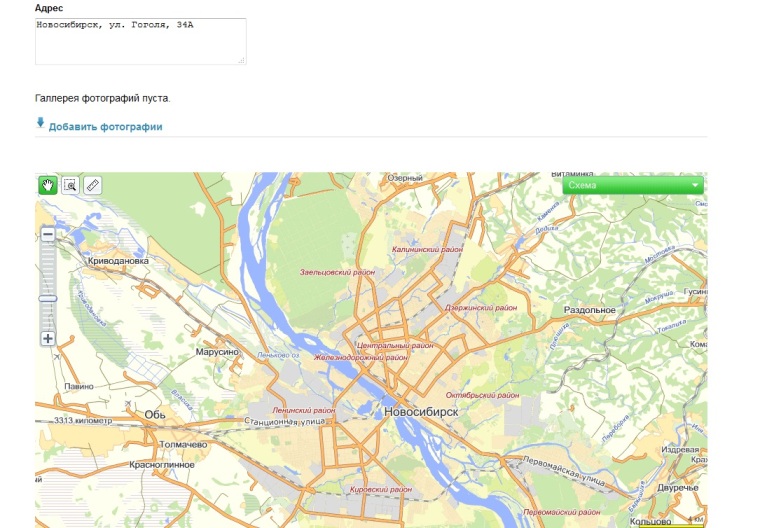Focus the Адрес text area
The width and height of the screenshot is (767, 528).
point(141,41)
